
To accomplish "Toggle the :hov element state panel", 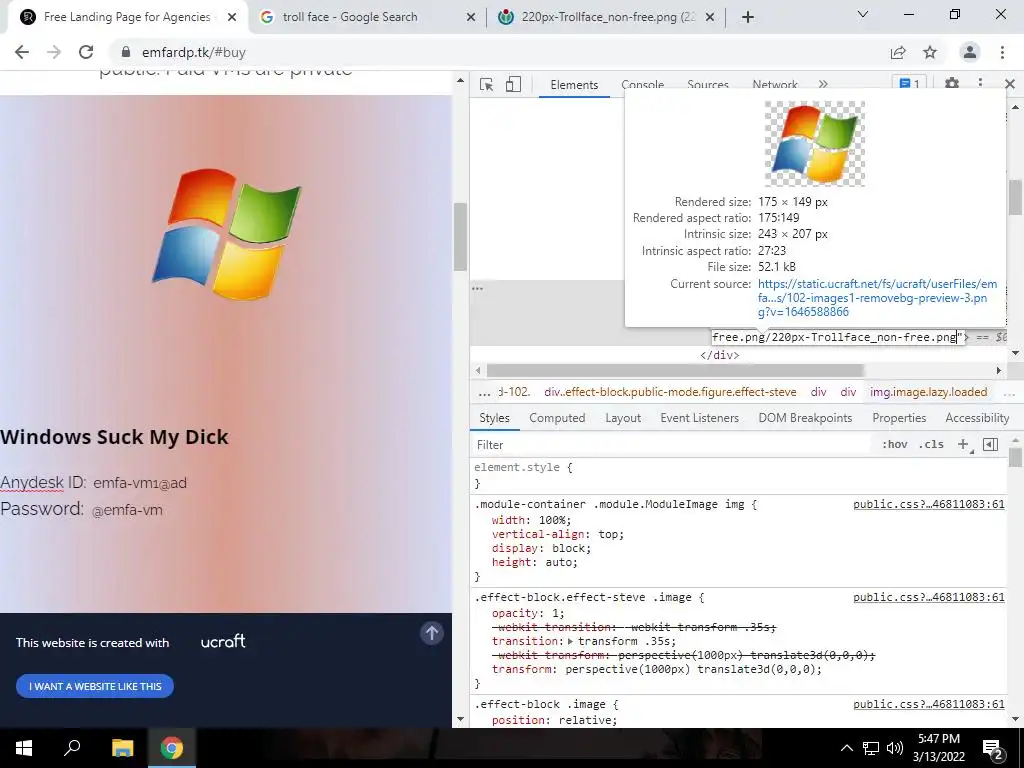I will pos(894,445).
